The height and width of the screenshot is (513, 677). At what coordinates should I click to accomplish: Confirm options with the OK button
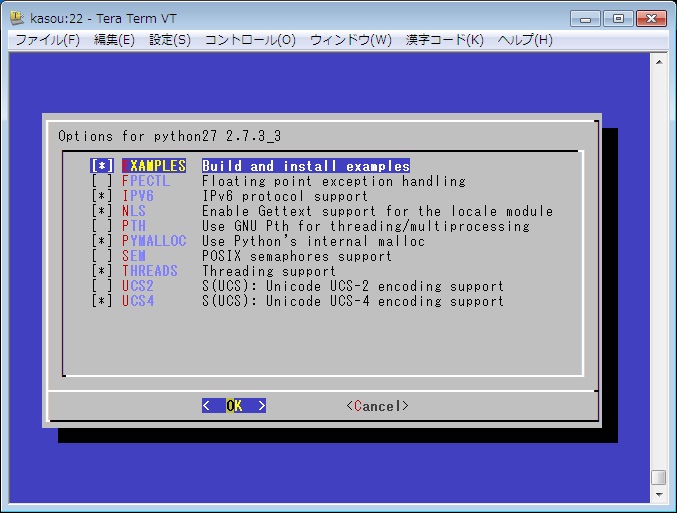pyautogui.click(x=234, y=405)
